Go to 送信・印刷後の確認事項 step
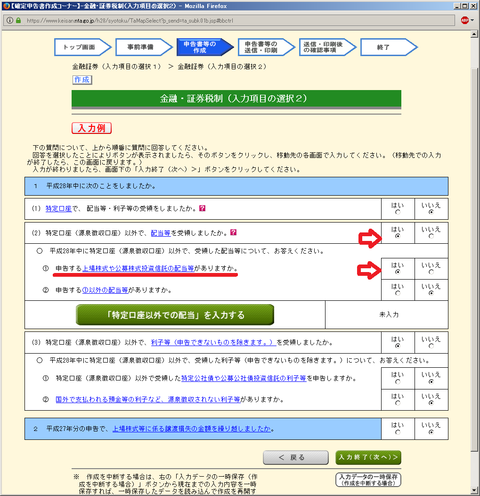The height and width of the screenshot is (496, 480). coord(327,47)
